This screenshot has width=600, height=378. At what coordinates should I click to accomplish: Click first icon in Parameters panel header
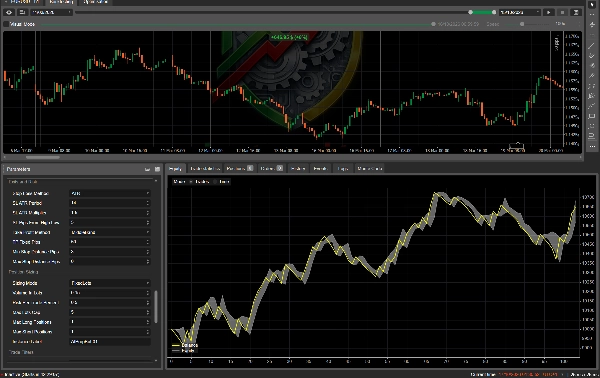[x=147, y=169]
